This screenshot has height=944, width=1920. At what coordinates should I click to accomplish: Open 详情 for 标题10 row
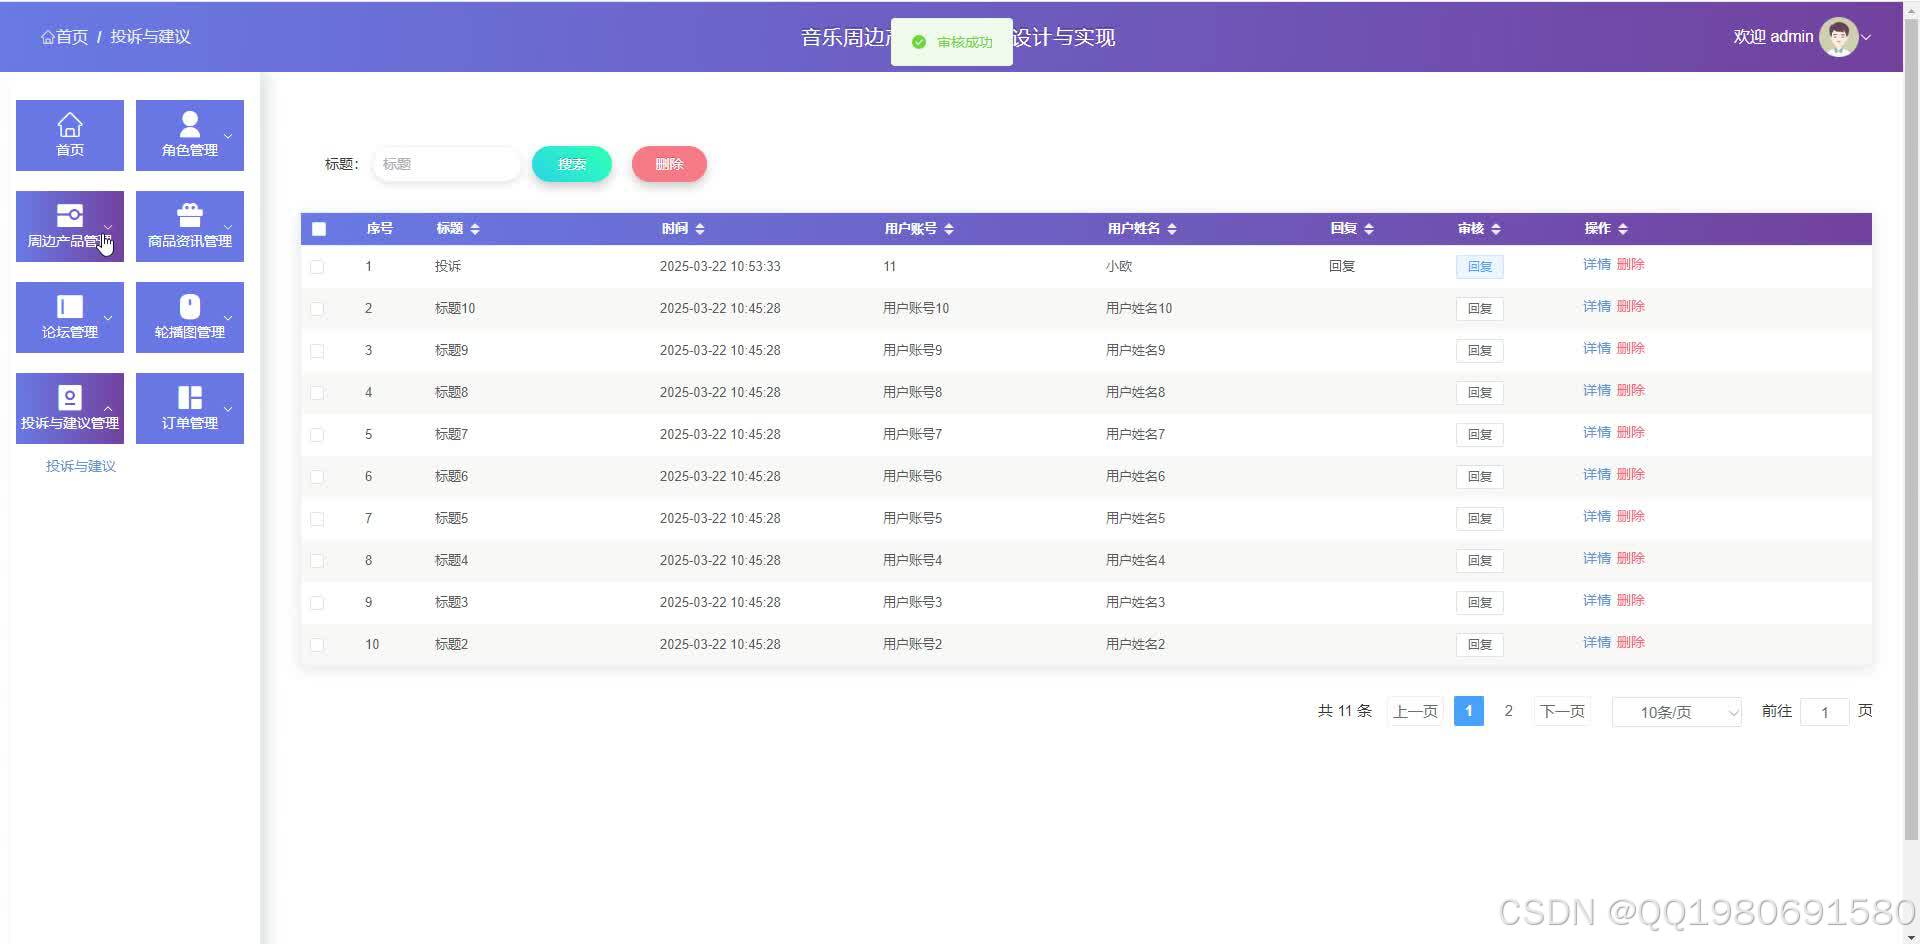click(x=1597, y=307)
